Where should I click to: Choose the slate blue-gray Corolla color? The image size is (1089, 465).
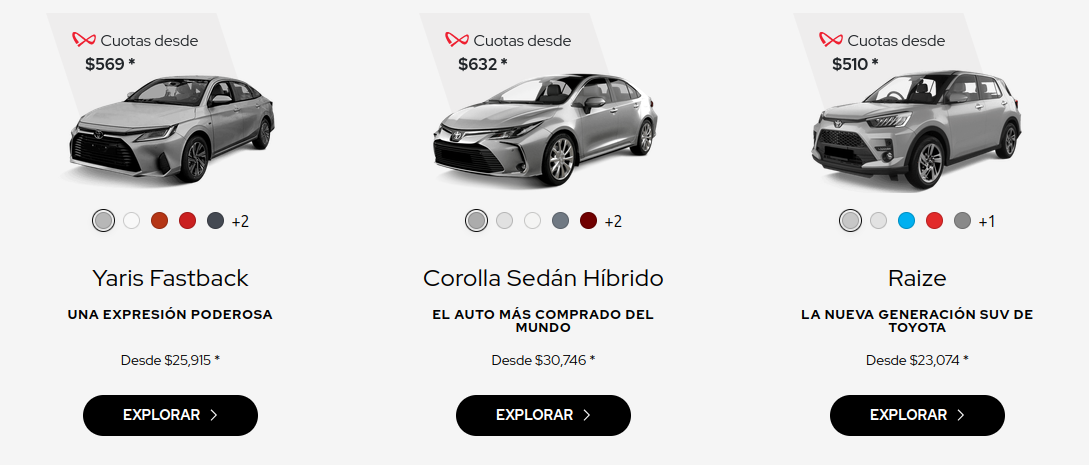tap(560, 221)
